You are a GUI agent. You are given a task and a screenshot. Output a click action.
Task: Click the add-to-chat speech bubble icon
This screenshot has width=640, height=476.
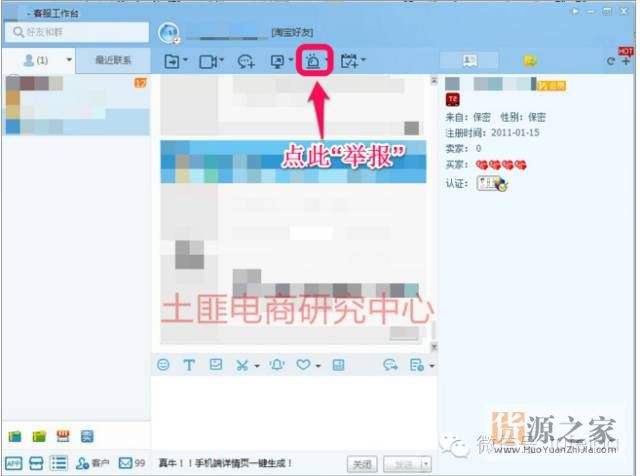[246, 62]
